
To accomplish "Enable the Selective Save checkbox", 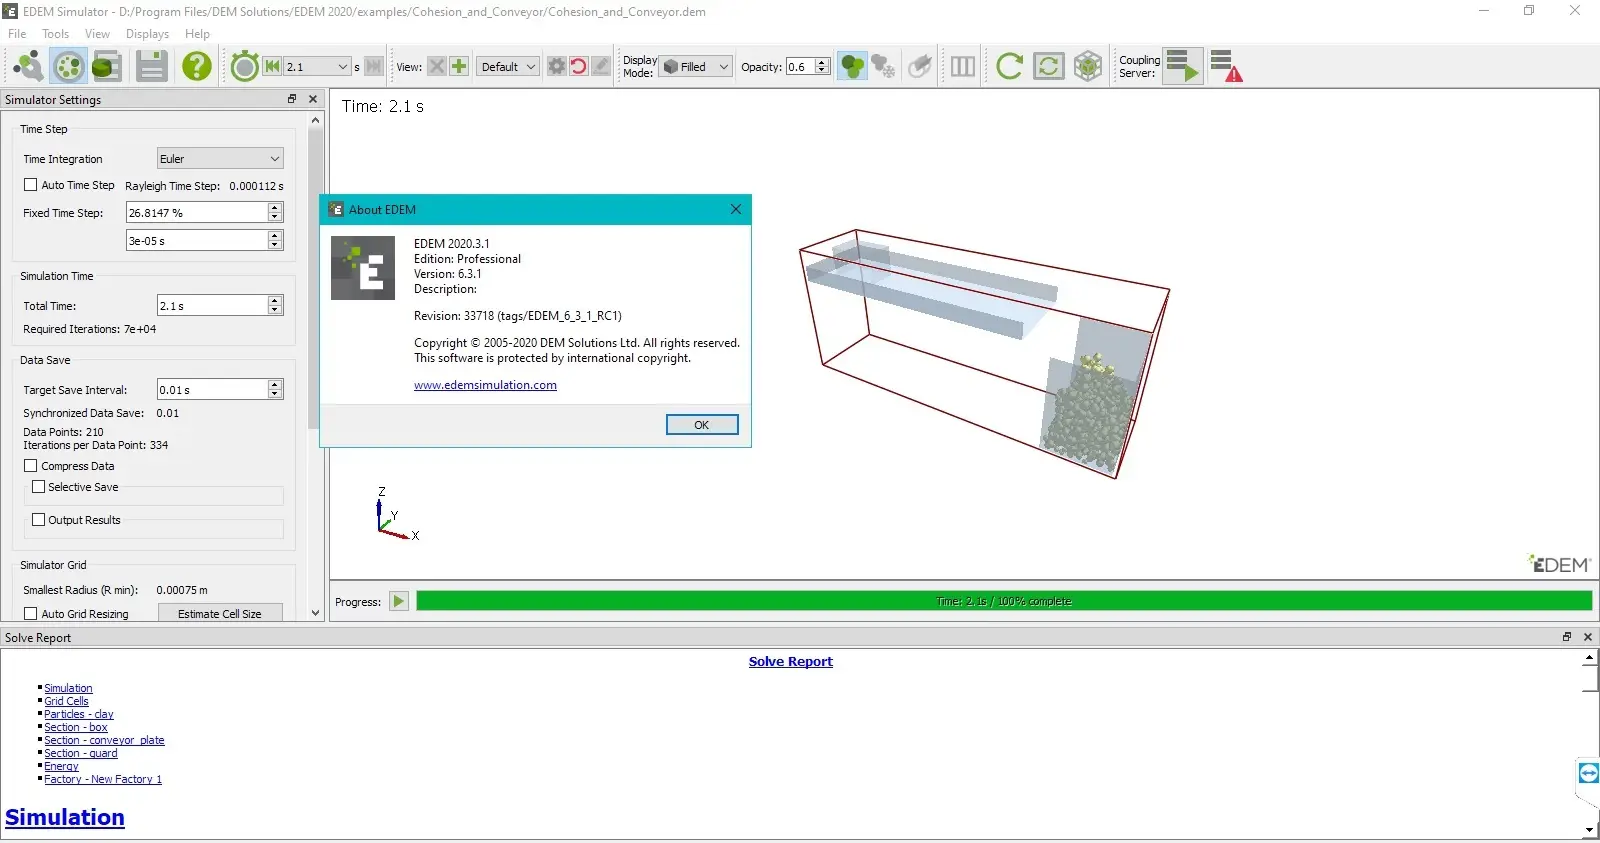I will pyautogui.click(x=39, y=487).
